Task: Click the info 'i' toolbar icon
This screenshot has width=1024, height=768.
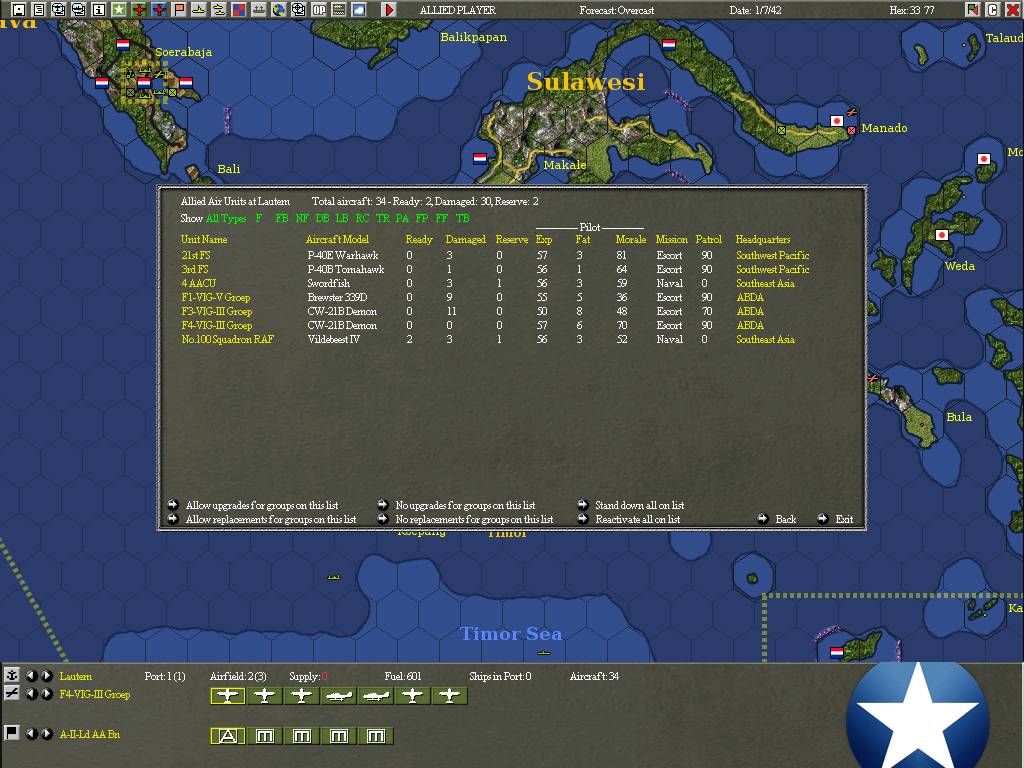Action: click(x=99, y=10)
